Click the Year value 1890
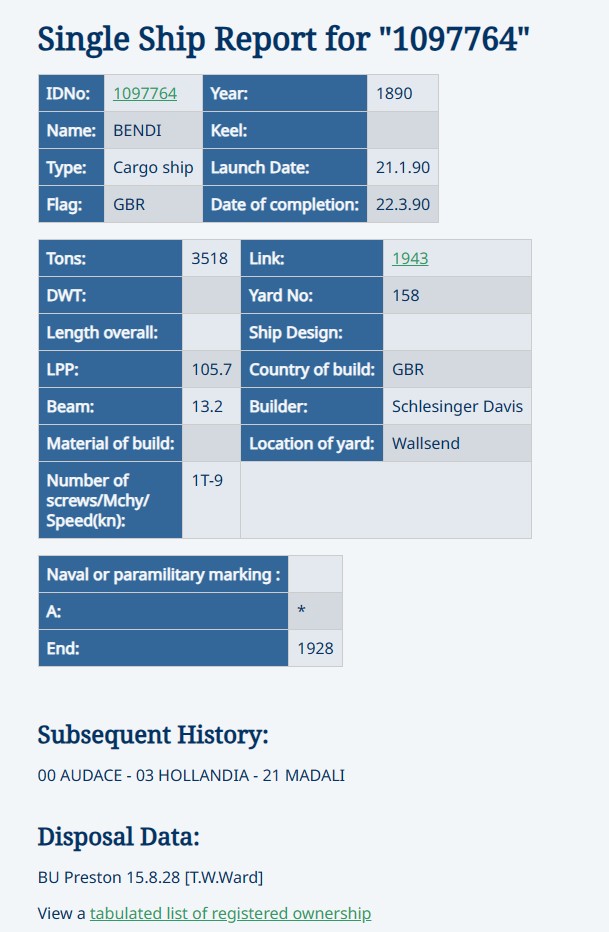609x932 pixels. [x=393, y=93]
